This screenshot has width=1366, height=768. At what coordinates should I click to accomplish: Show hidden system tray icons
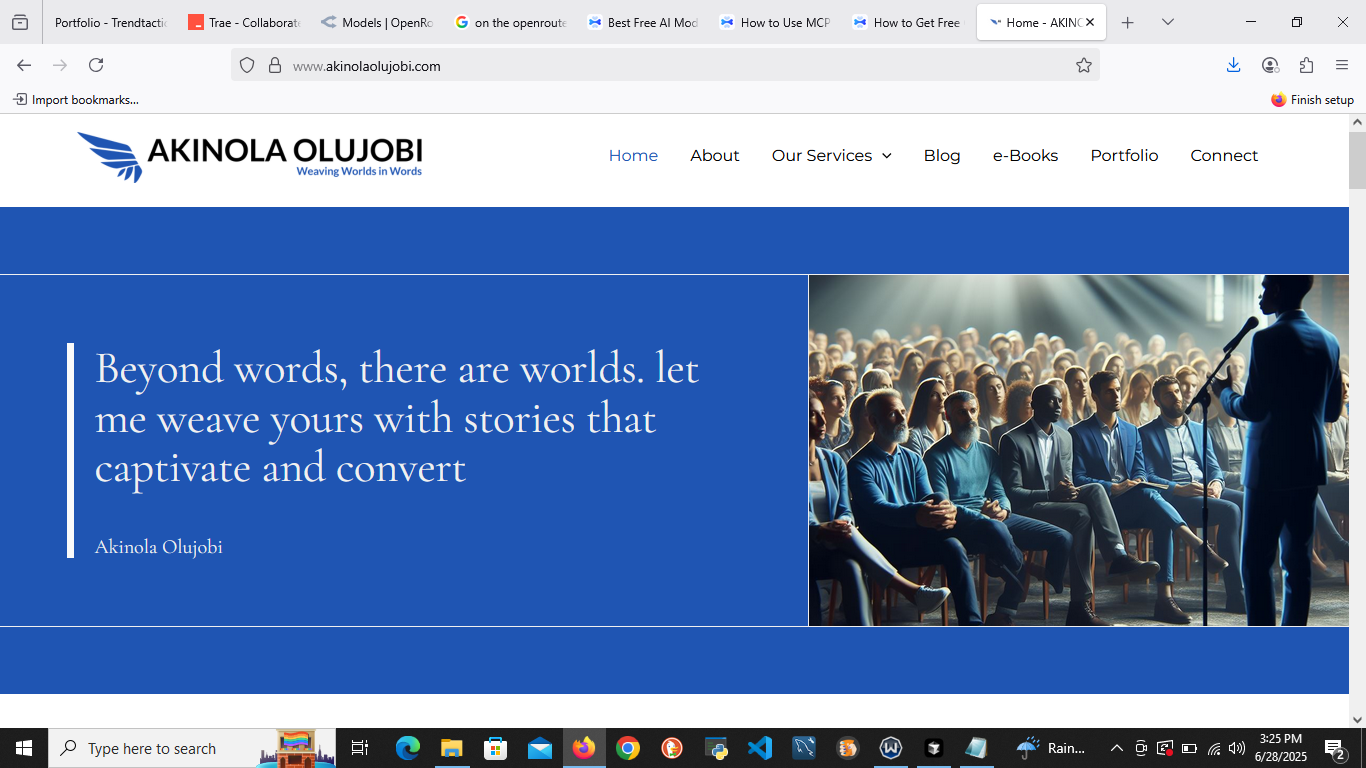coord(1117,748)
